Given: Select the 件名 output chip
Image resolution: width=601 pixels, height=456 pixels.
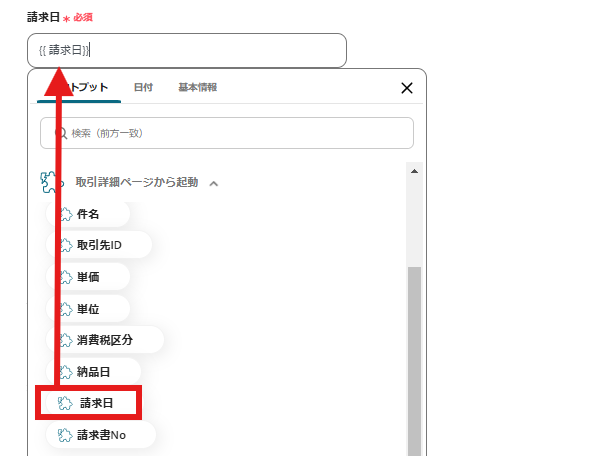Looking at the screenshot, I should (x=88, y=214).
